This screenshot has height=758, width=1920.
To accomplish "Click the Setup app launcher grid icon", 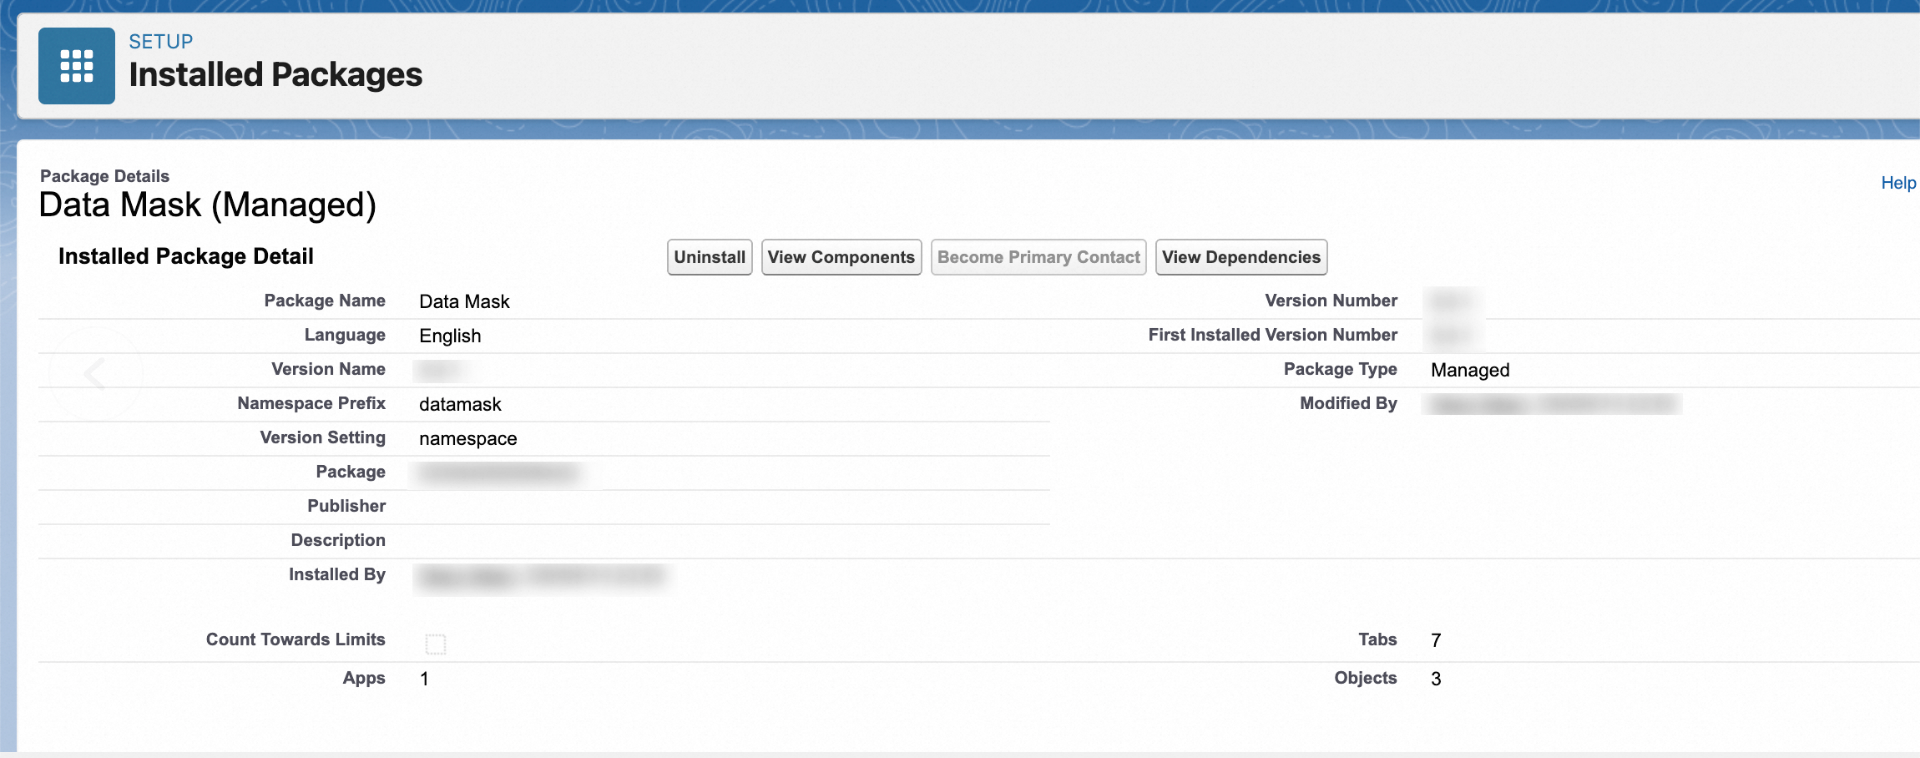I will [x=76, y=66].
